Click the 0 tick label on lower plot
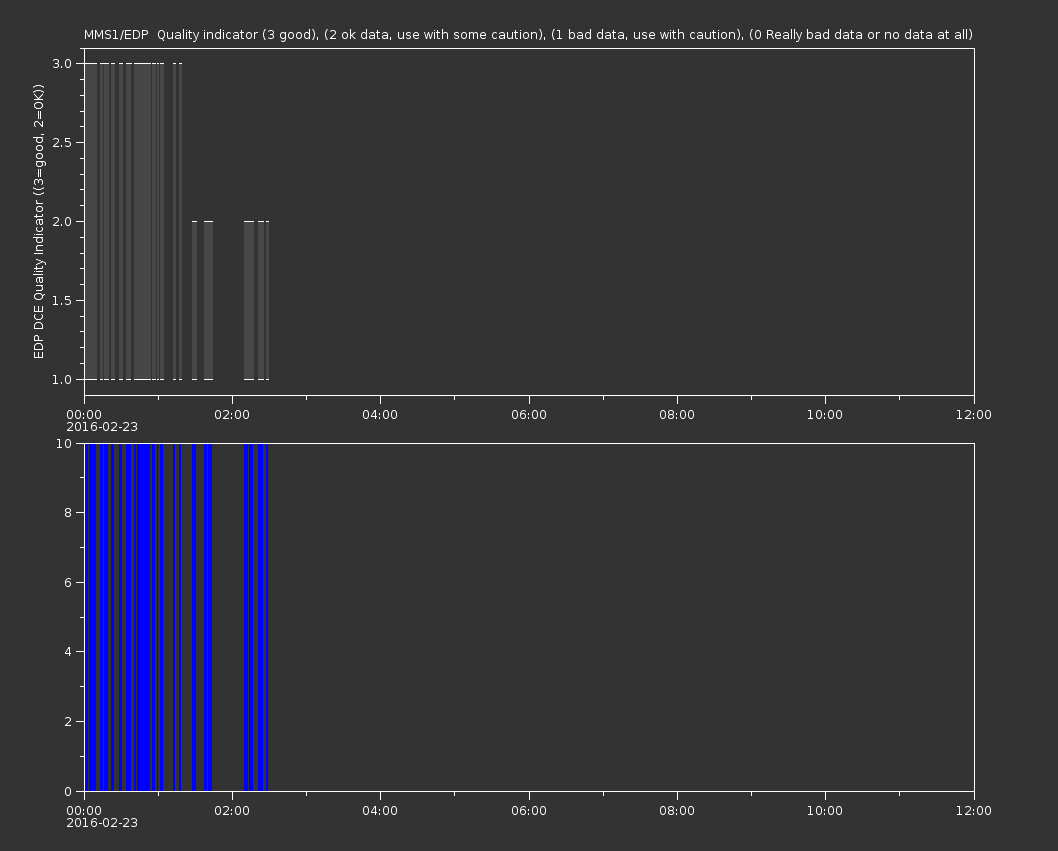 [x=68, y=791]
